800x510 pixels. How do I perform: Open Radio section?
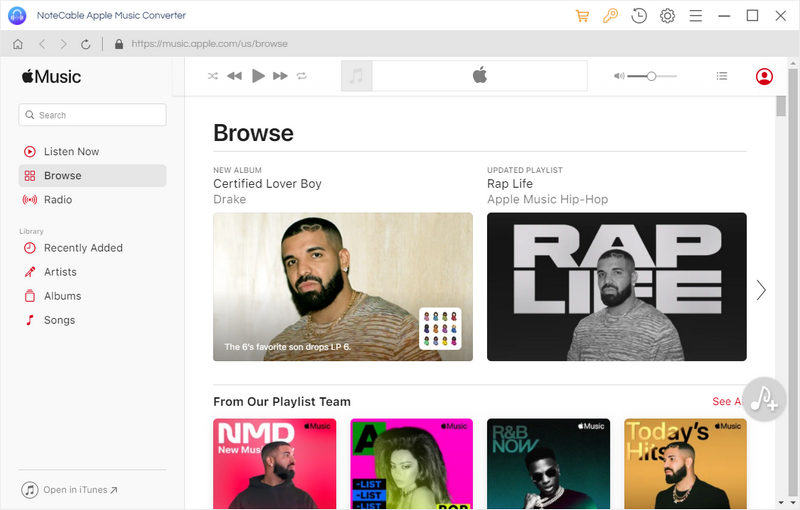tap(92, 199)
